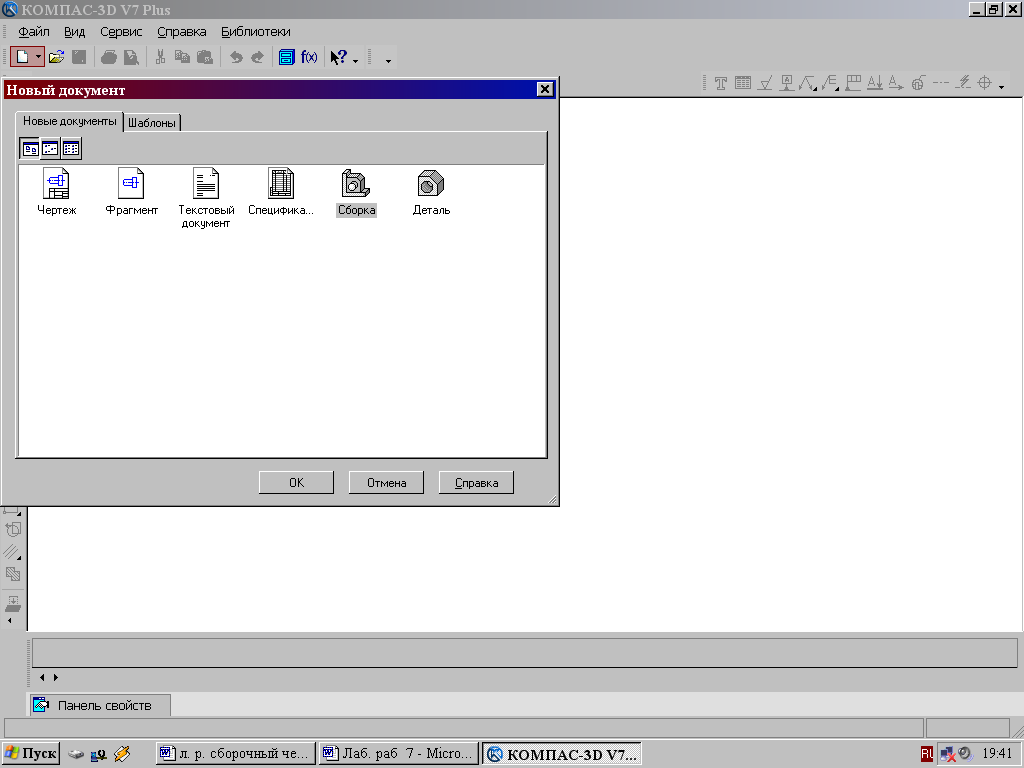This screenshot has width=1024, height=768.
Task: Click the context help arrow-question icon
Action: (339, 57)
